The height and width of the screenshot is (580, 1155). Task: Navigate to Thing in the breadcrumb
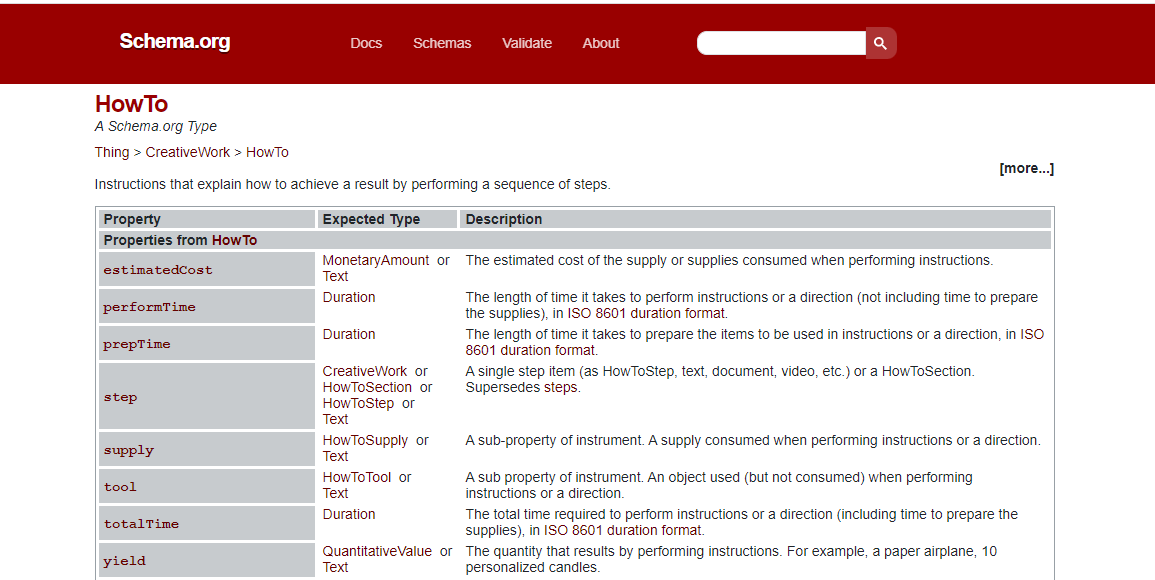[x=111, y=152]
